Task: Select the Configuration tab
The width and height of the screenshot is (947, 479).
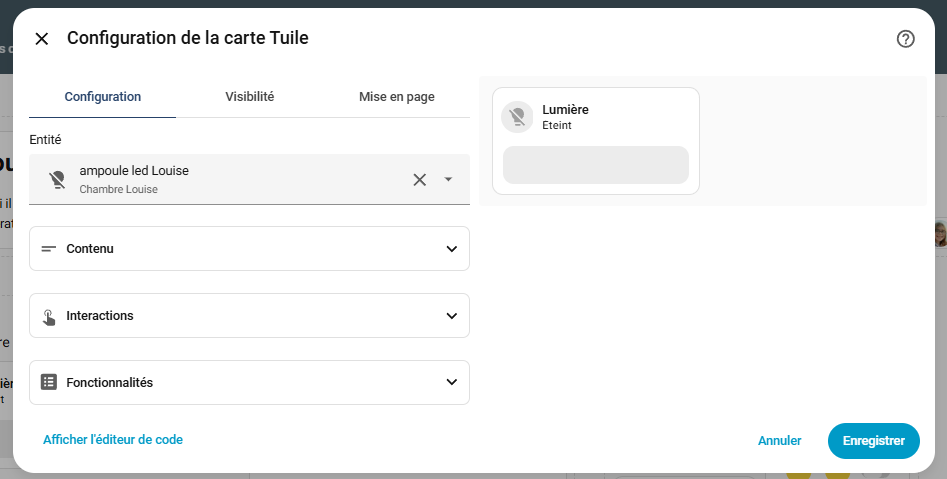Action: pos(103,97)
